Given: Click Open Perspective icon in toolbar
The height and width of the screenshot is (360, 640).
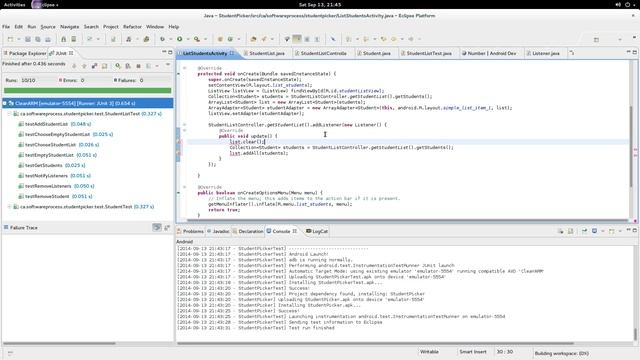Looking at the screenshot, I should click(596, 40).
